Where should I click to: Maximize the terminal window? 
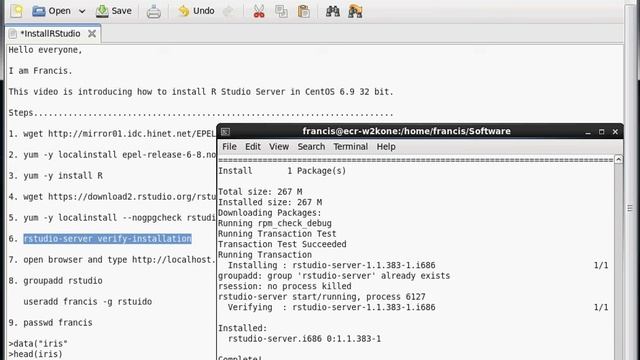(601, 132)
